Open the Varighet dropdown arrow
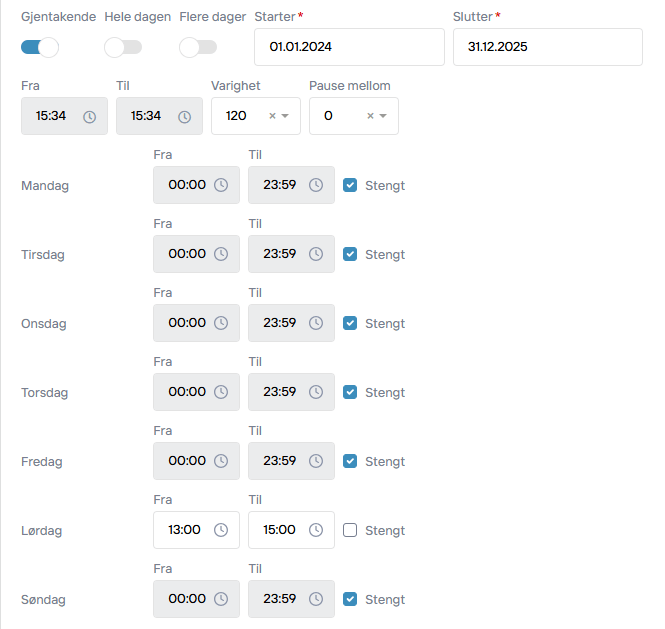The width and height of the screenshot is (665, 629). point(286,116)
